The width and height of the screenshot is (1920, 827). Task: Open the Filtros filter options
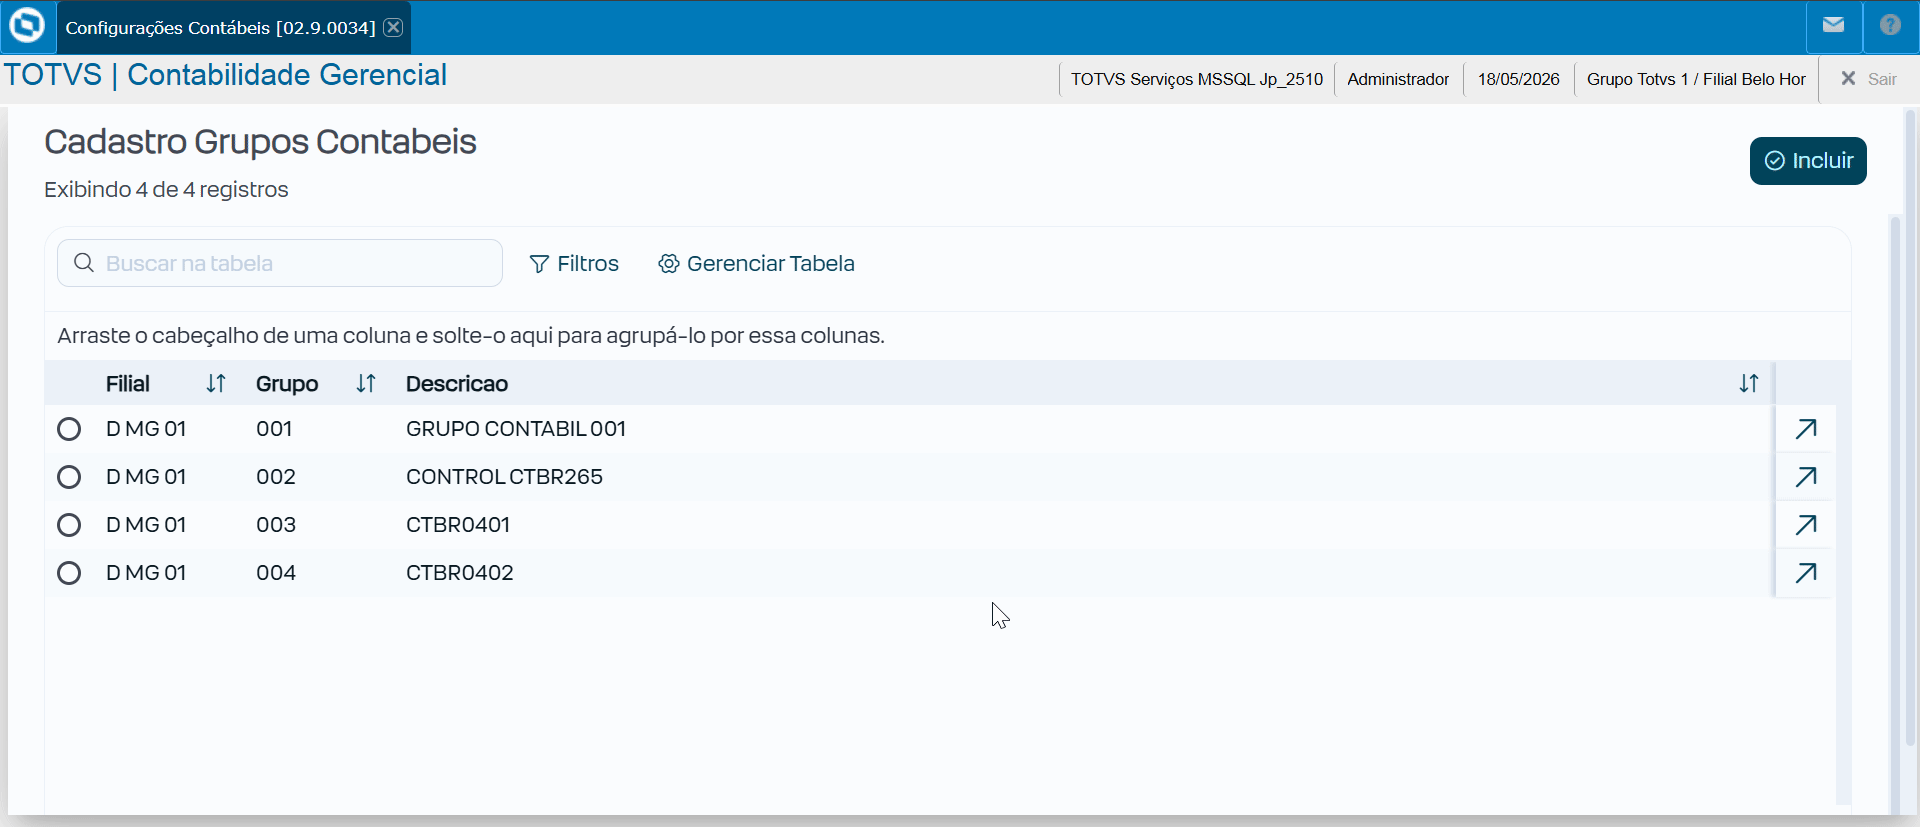574,264
